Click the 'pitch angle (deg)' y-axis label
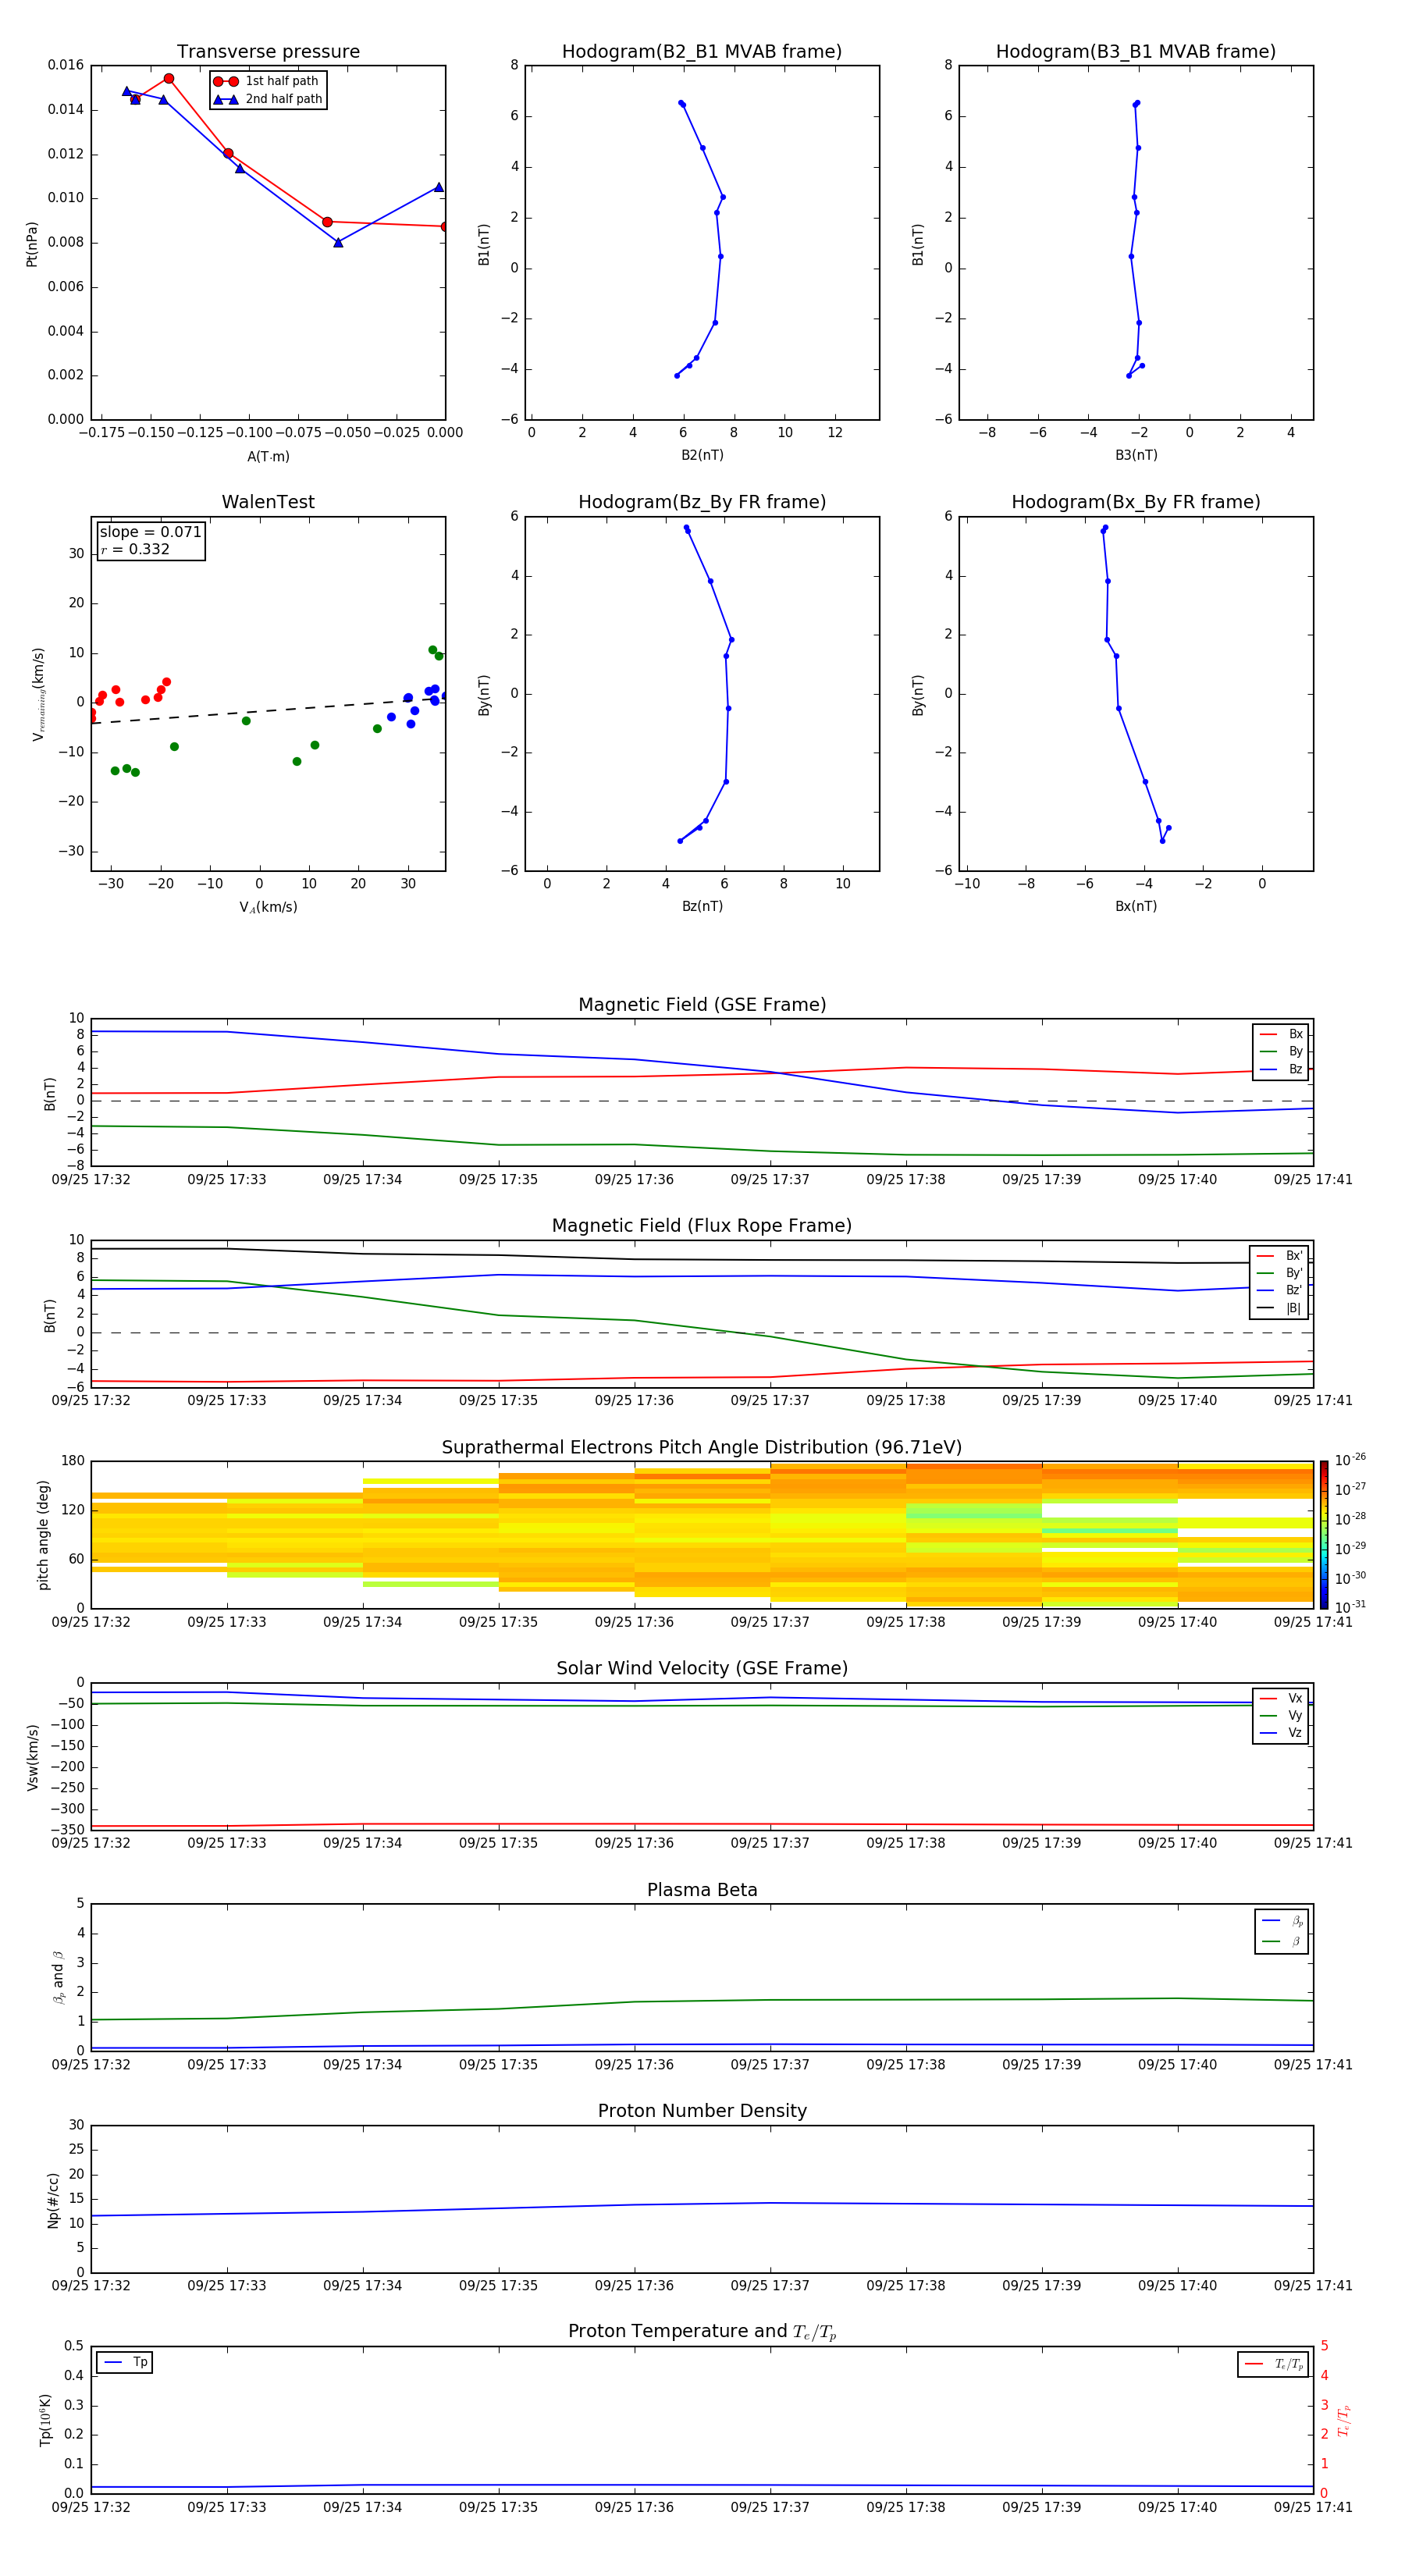 click(x=43, y=1535)
